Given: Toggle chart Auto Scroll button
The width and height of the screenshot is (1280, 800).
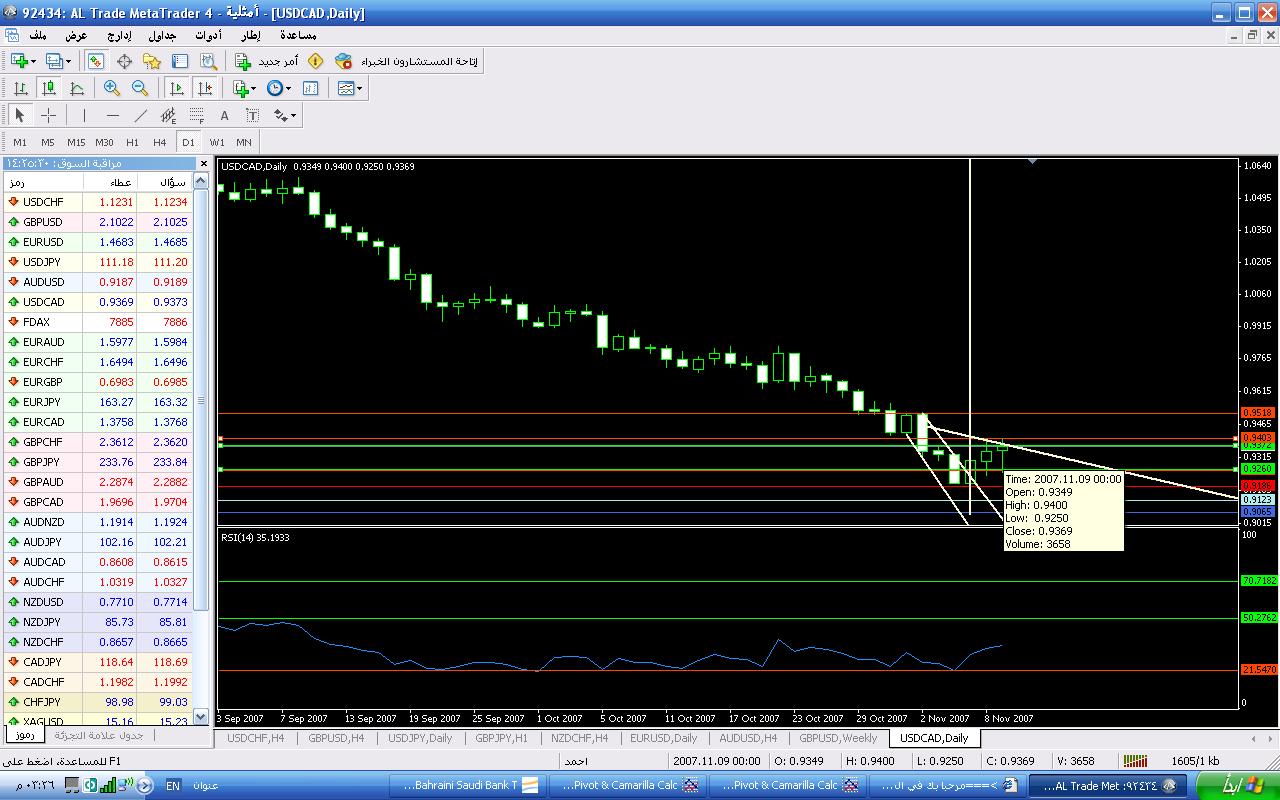Looking at the screenshot, I should (176, 88).
